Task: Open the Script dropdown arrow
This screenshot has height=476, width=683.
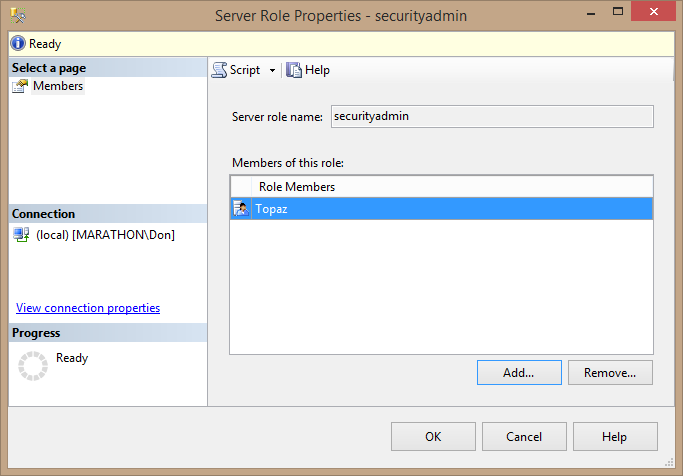Action: coord(272,71)
